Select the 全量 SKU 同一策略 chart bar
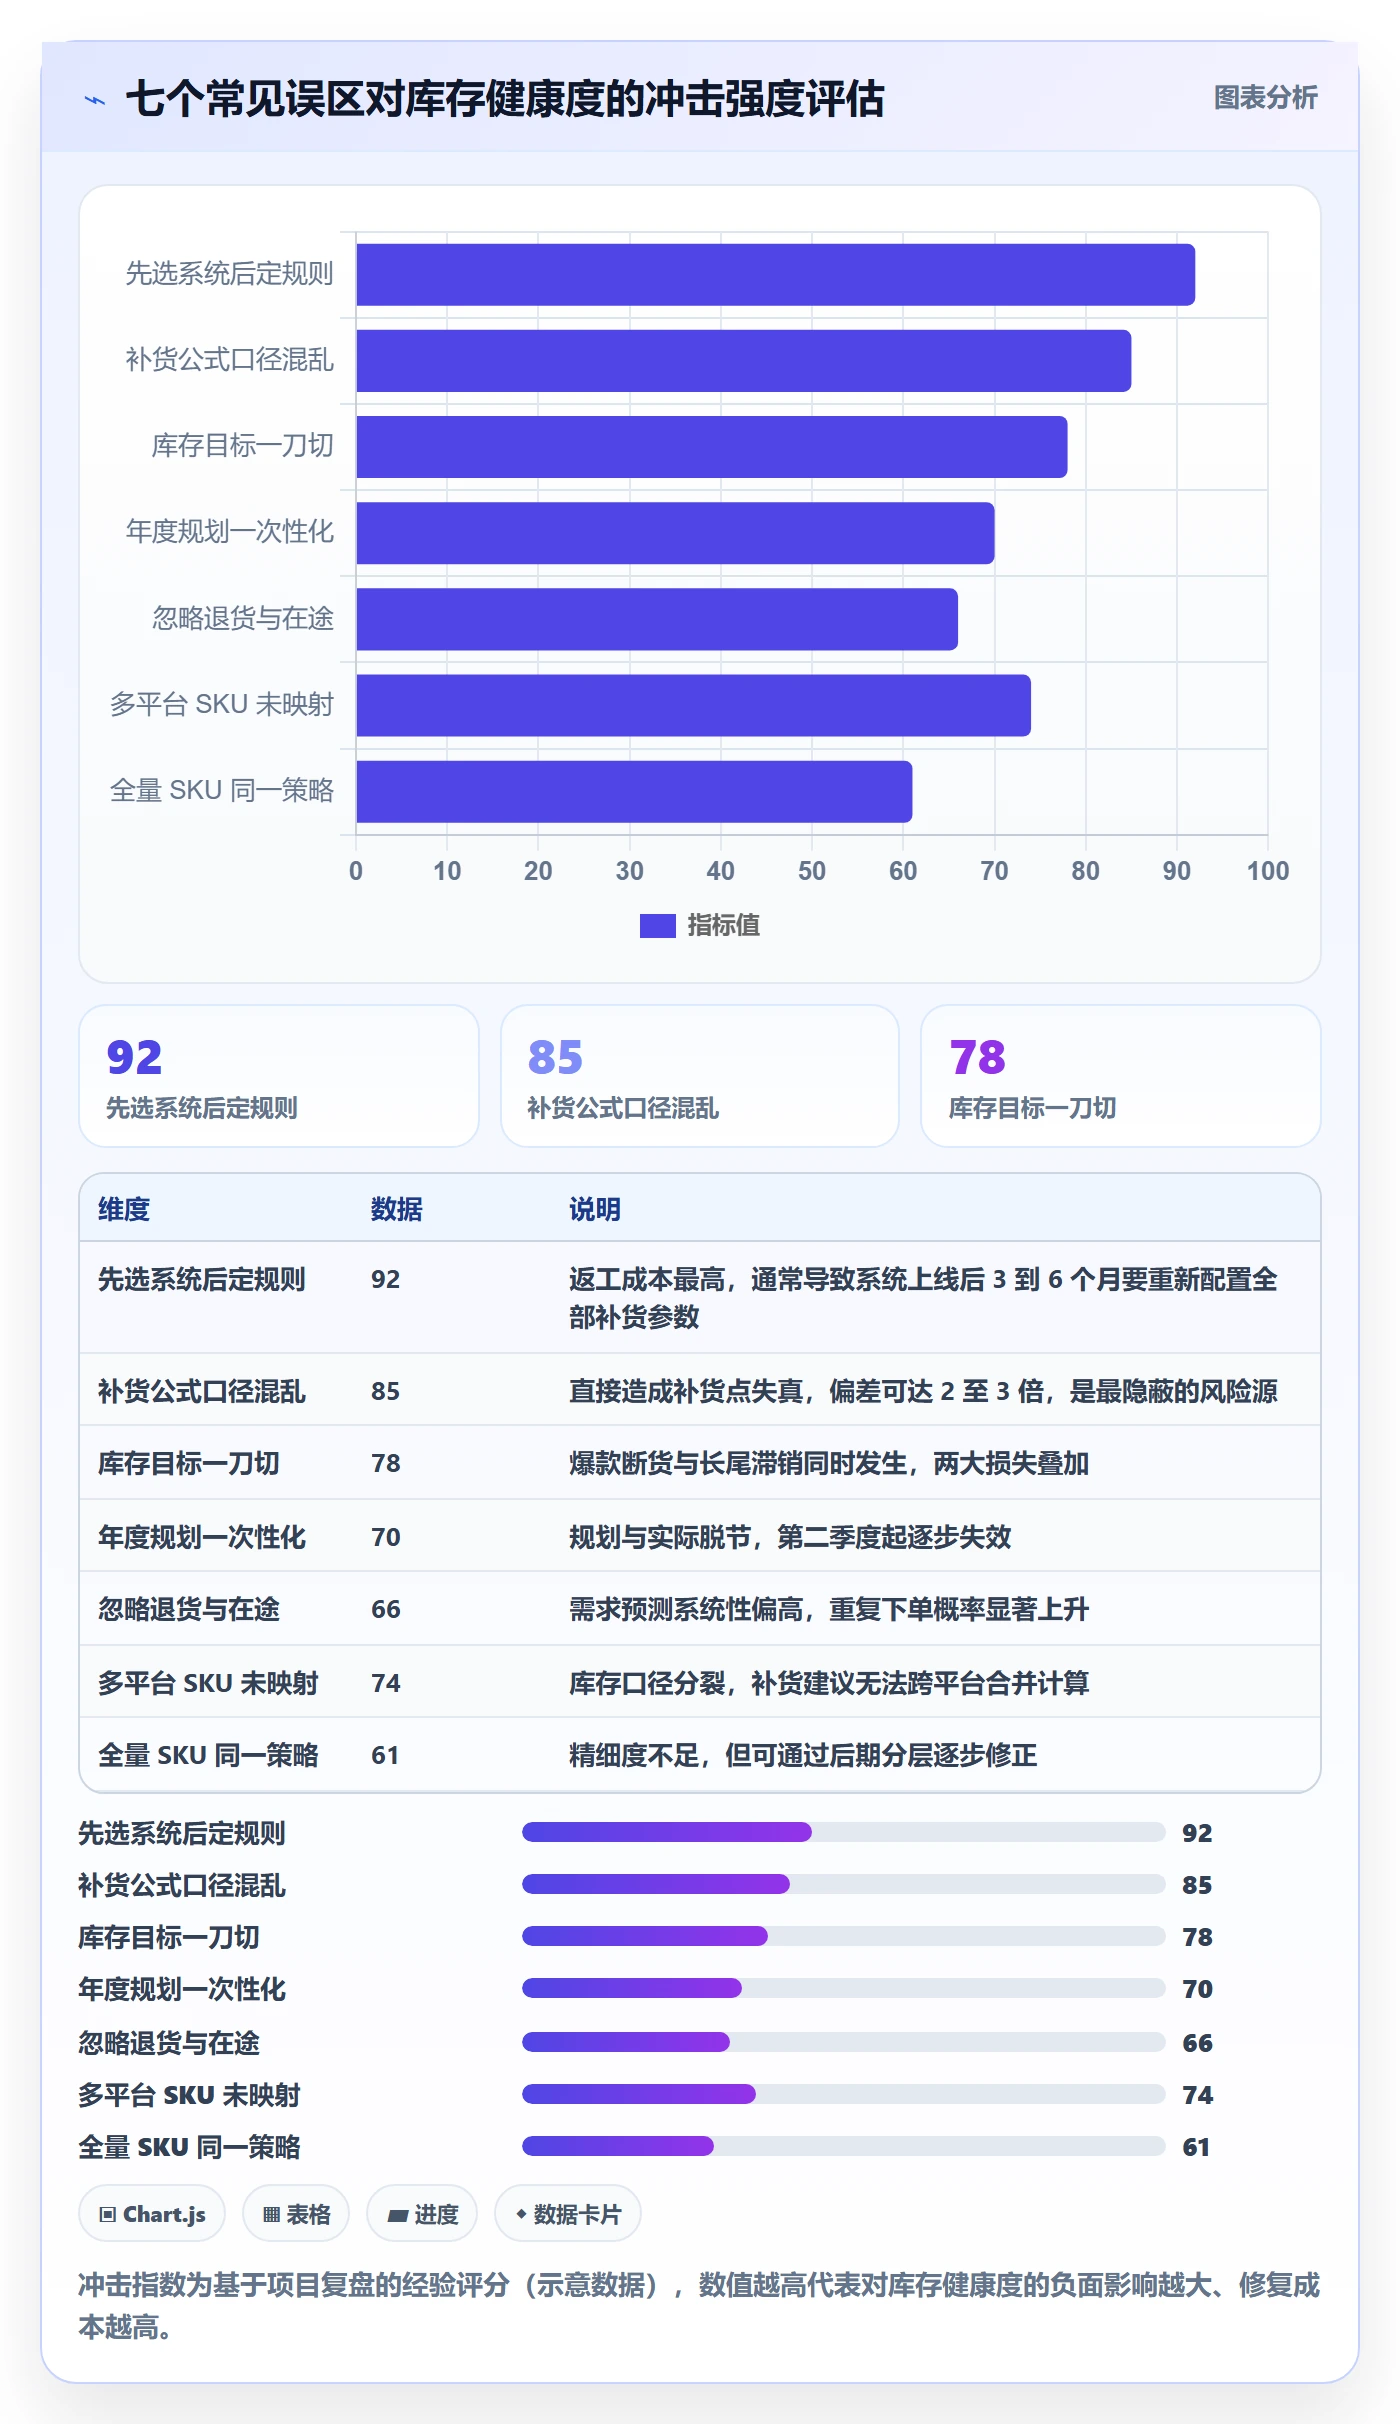Screen dimensions: 1400x2424 click(x=634, y=792)
